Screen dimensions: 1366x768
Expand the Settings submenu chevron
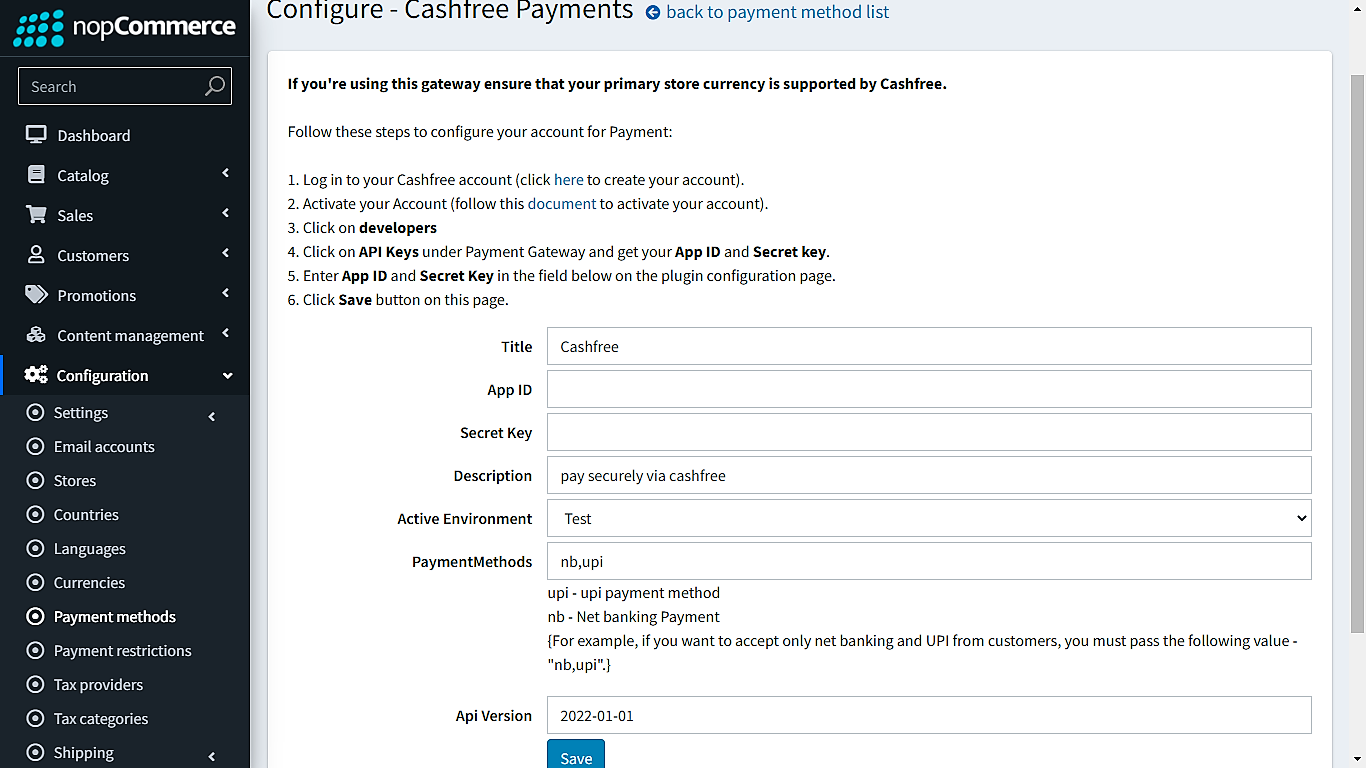point(212,416)
